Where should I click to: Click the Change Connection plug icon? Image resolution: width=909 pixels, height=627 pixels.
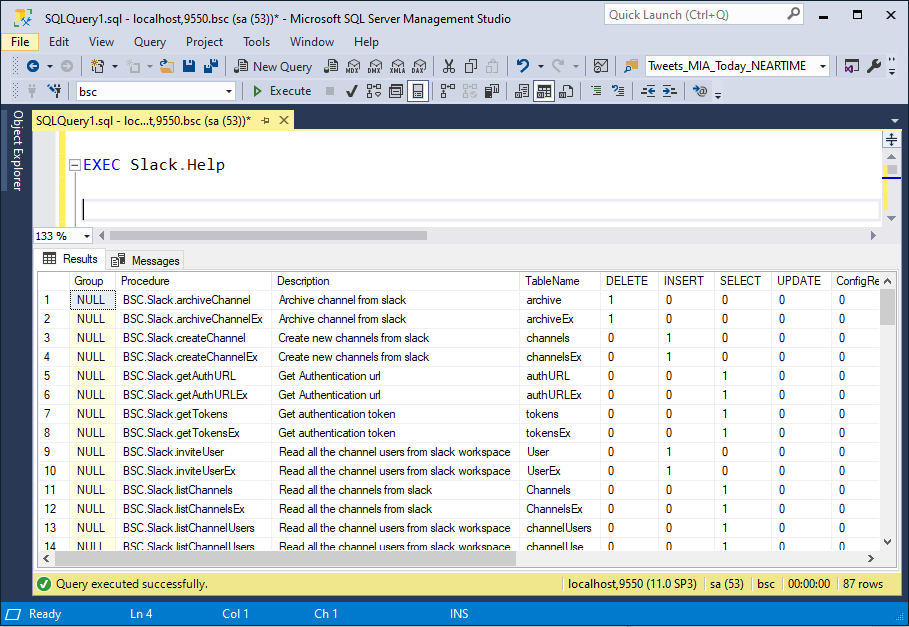(x=54, y=91)
